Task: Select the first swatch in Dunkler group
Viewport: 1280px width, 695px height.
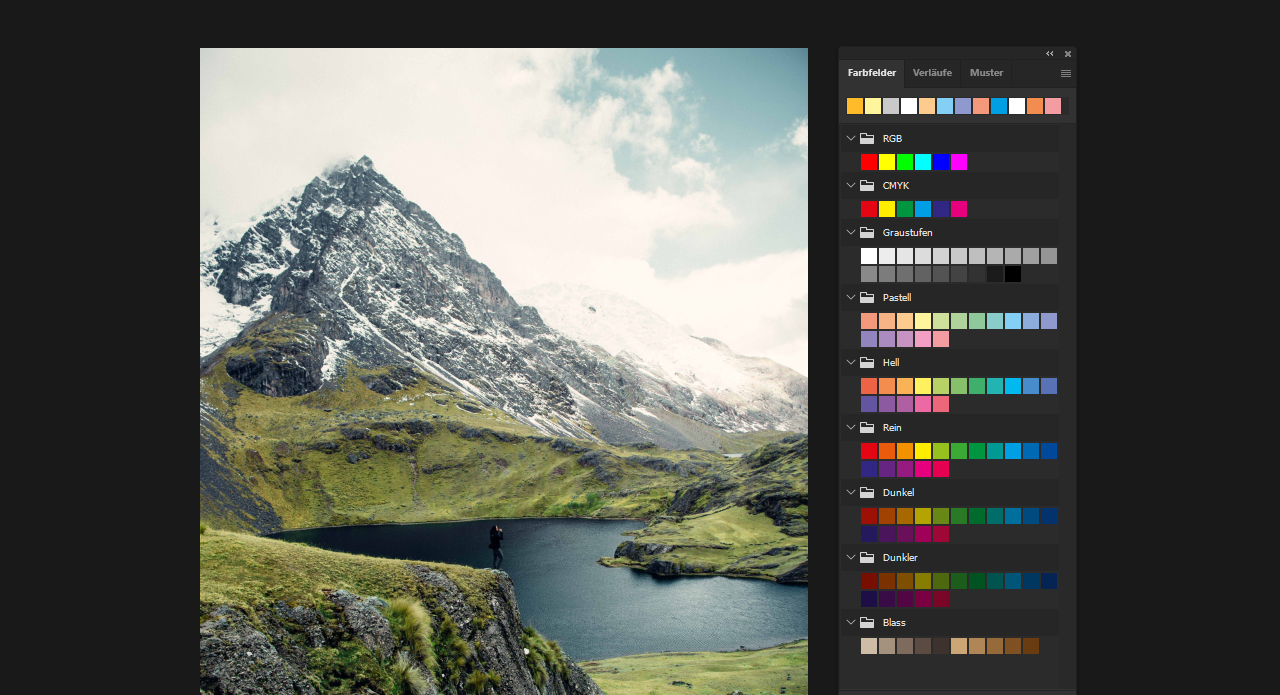Action: [x=869, y=581]
